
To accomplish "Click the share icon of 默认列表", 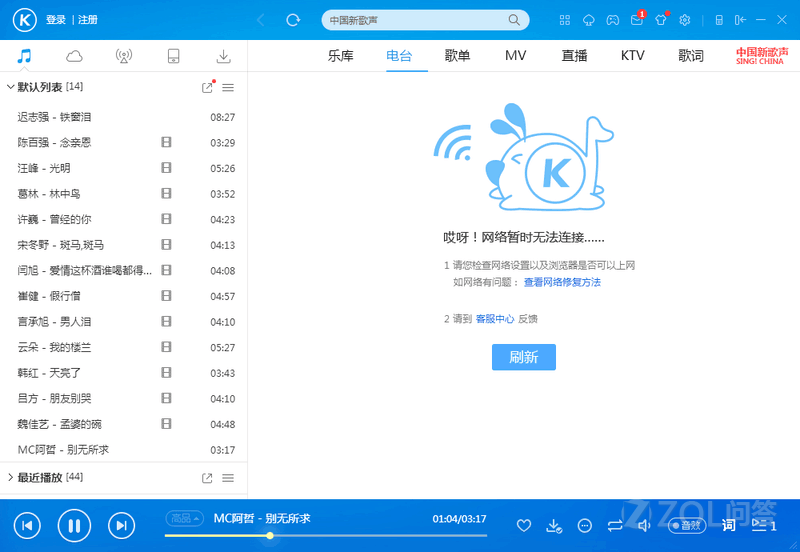I will (x=207, y=87).
